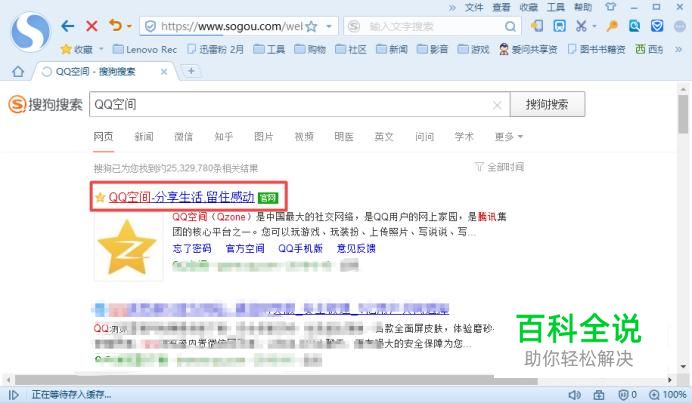The image size is (692, 403).
Task: Open the QQ空间-分享生活 留住感动 result link
Action: (181, 197)
